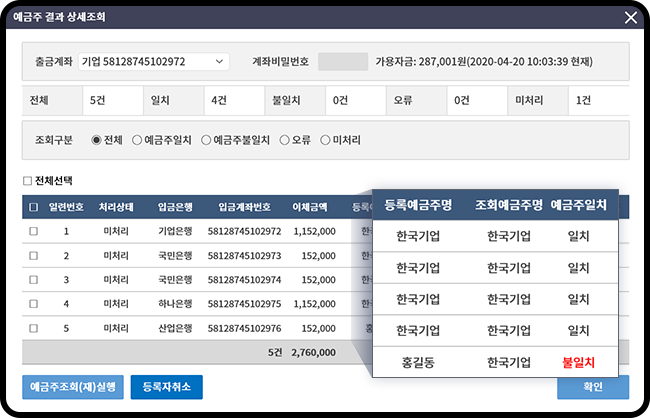
Task: Toggle the table header select-all checkbox
Action: [x=34, y=207]
